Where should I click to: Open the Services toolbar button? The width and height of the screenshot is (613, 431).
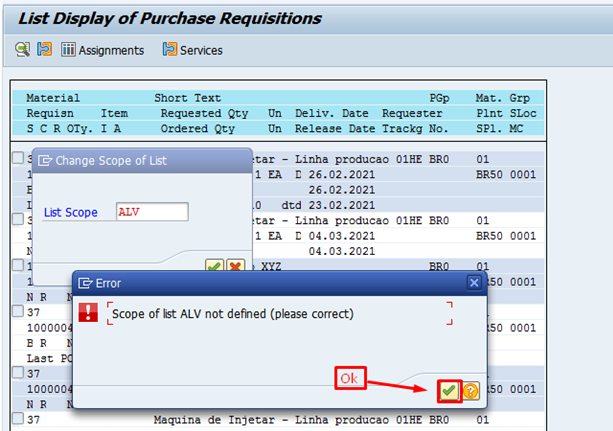point(192,49)
